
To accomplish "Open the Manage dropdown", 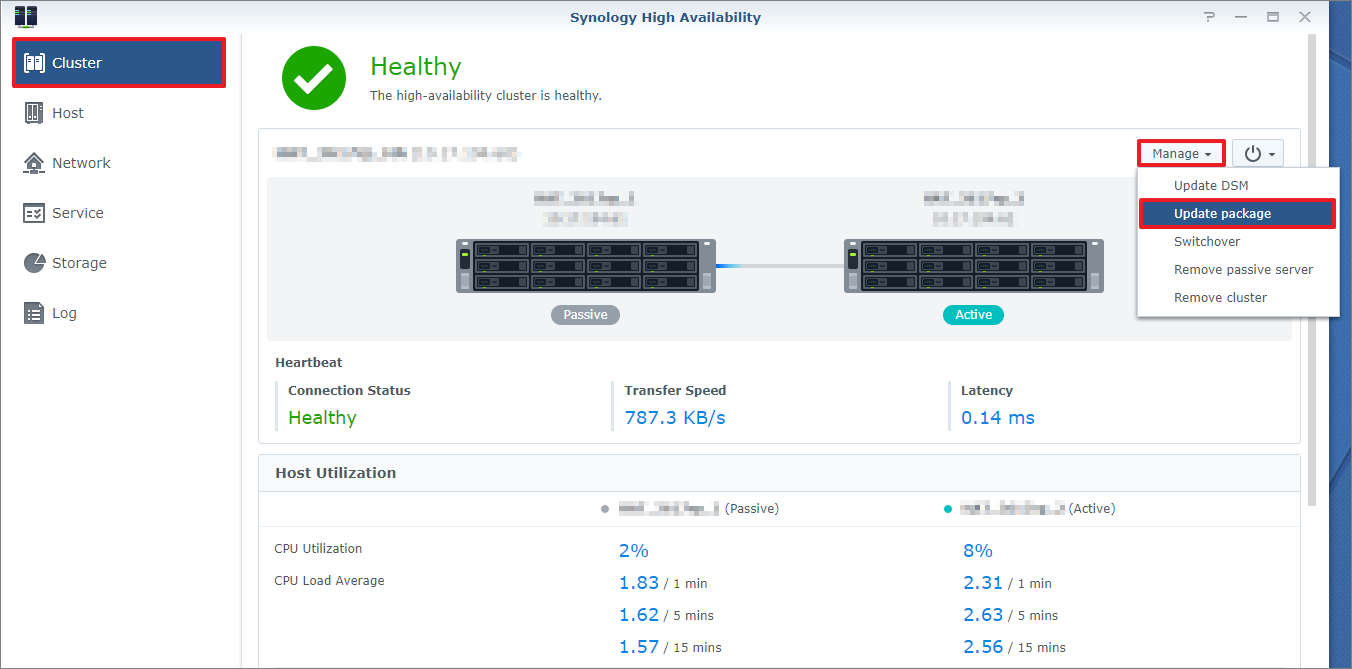I will [1181, 154].
